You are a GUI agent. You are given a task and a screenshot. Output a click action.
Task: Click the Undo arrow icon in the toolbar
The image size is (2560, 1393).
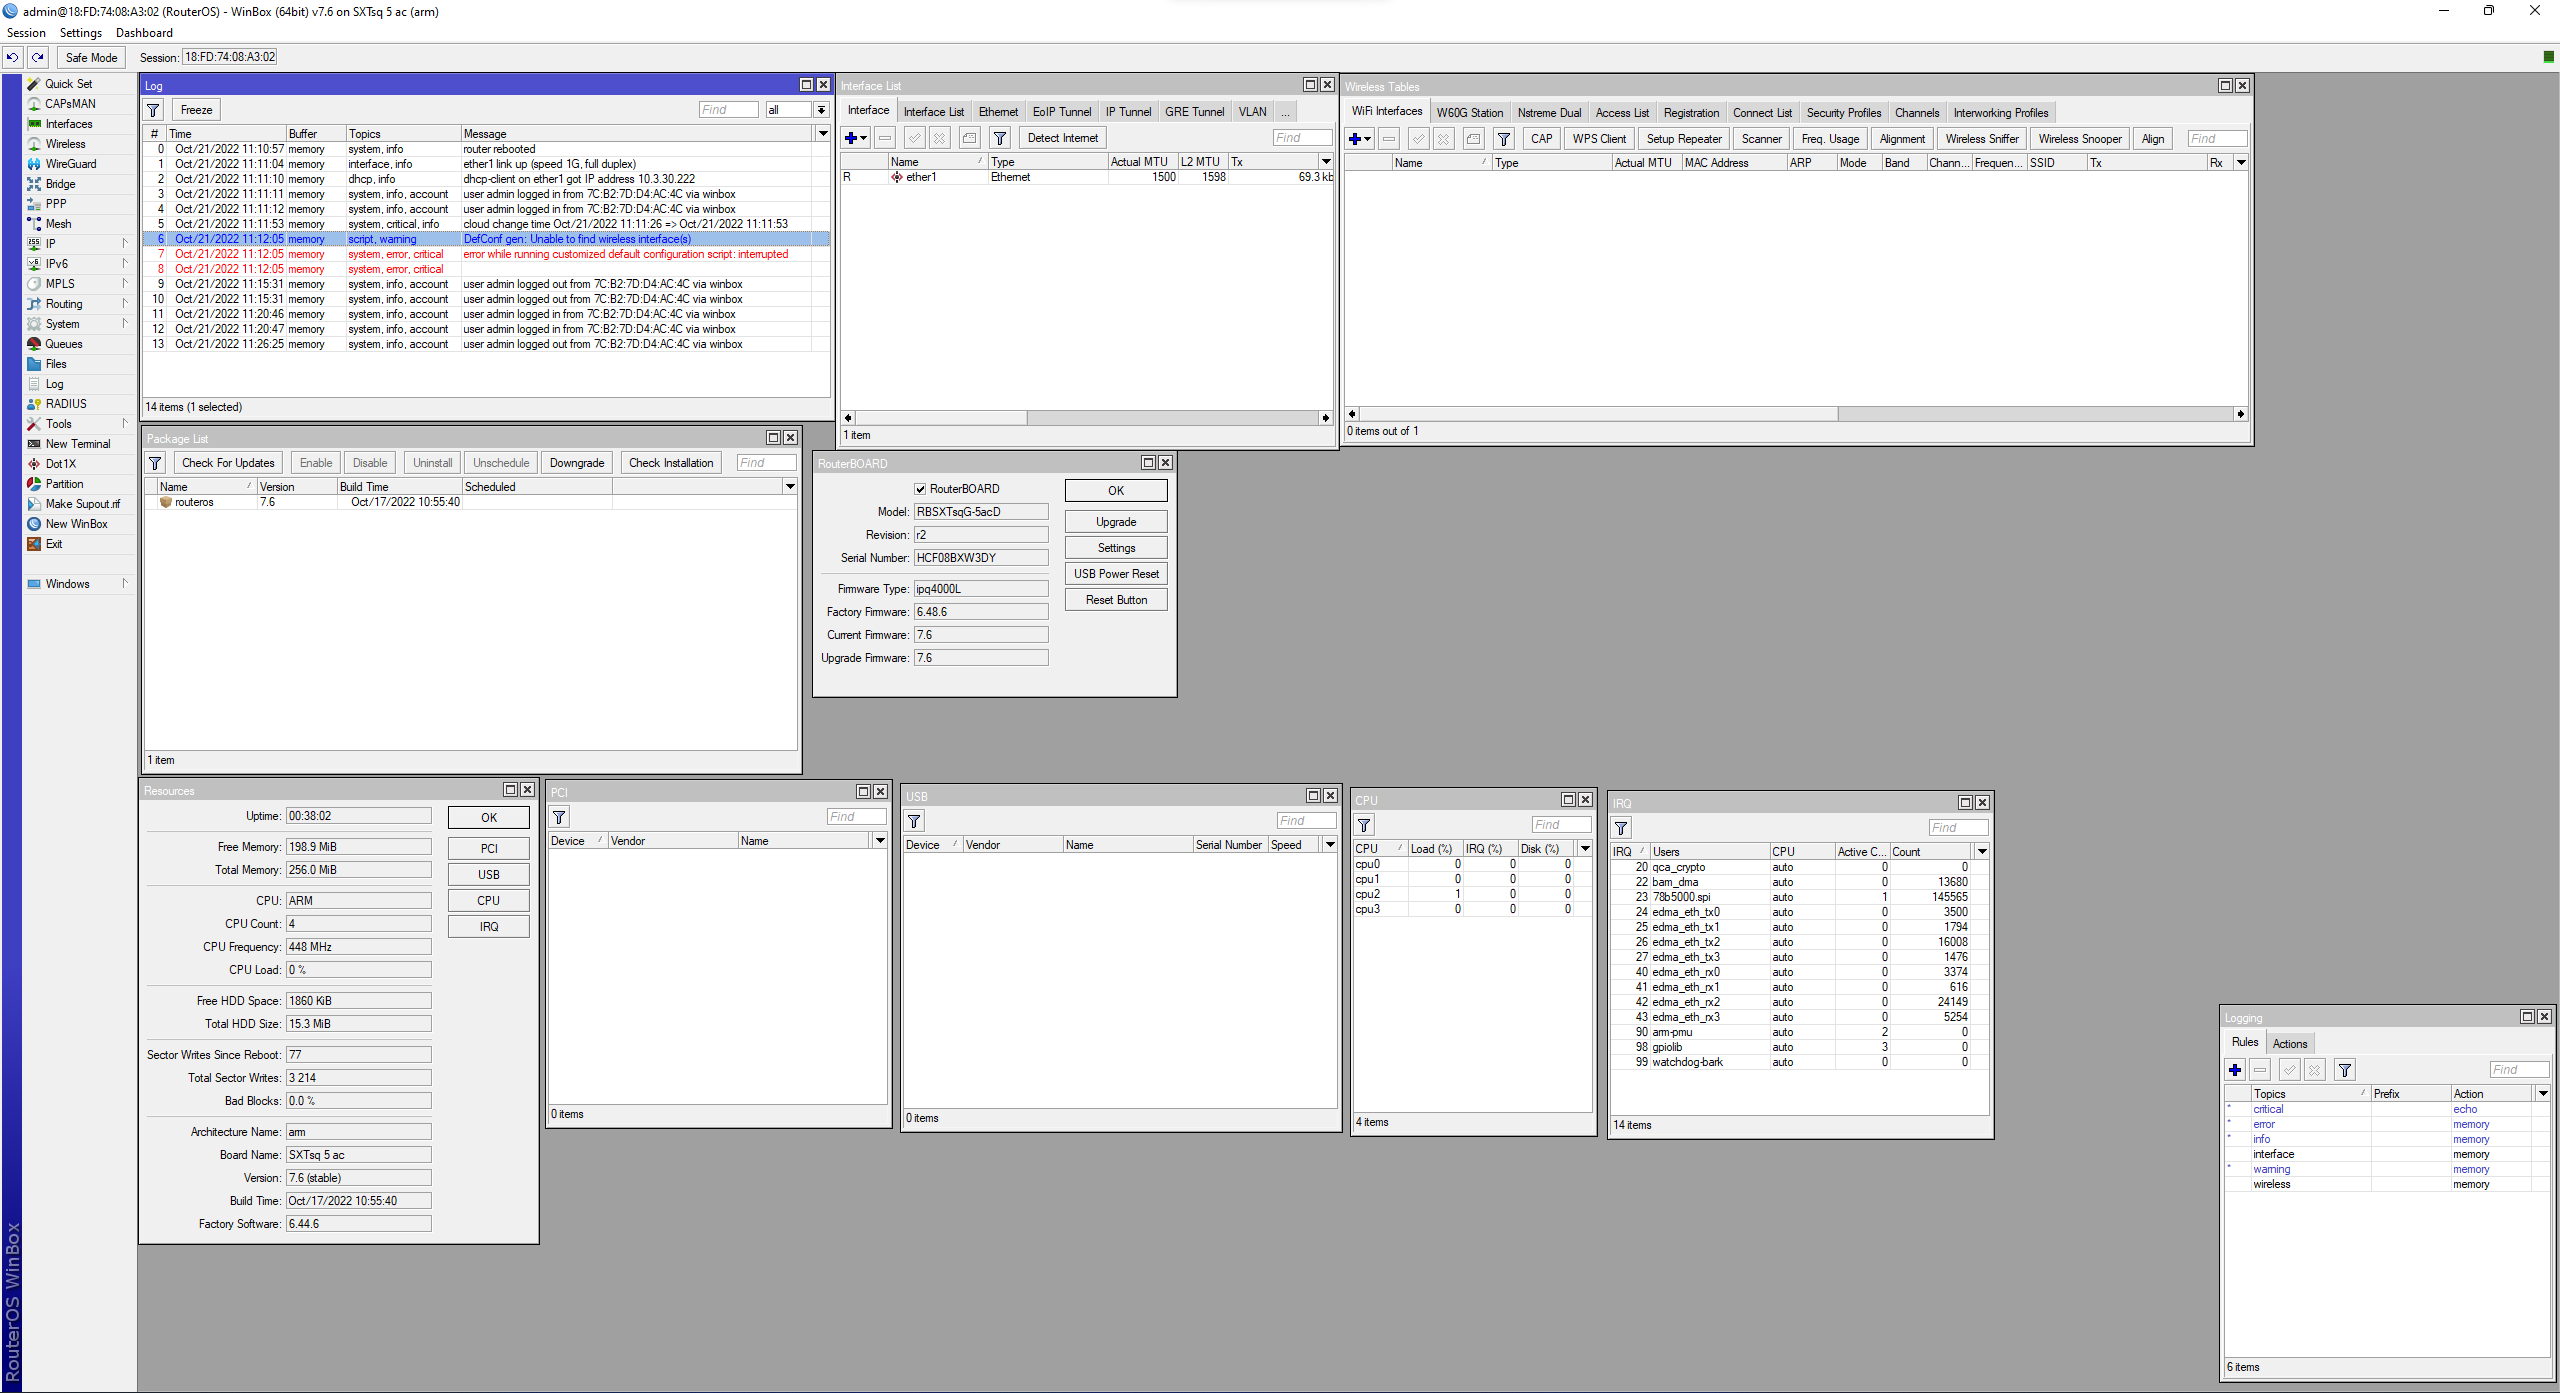tap(13, 57)
